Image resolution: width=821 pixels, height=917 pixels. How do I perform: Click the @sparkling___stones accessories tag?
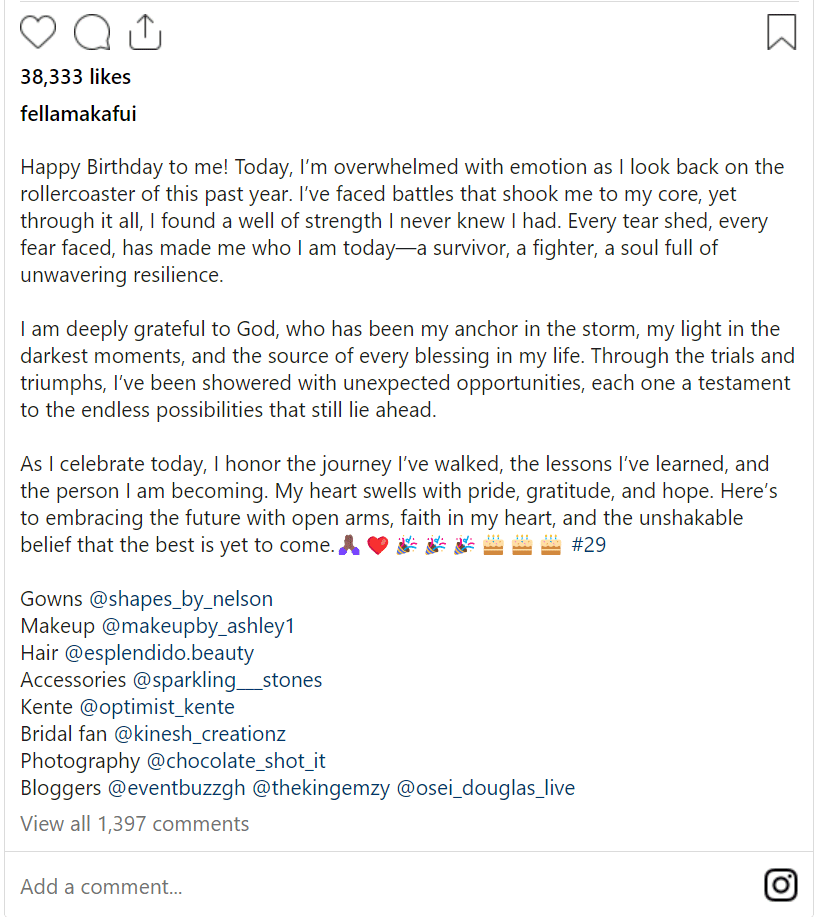pos(227,679)
